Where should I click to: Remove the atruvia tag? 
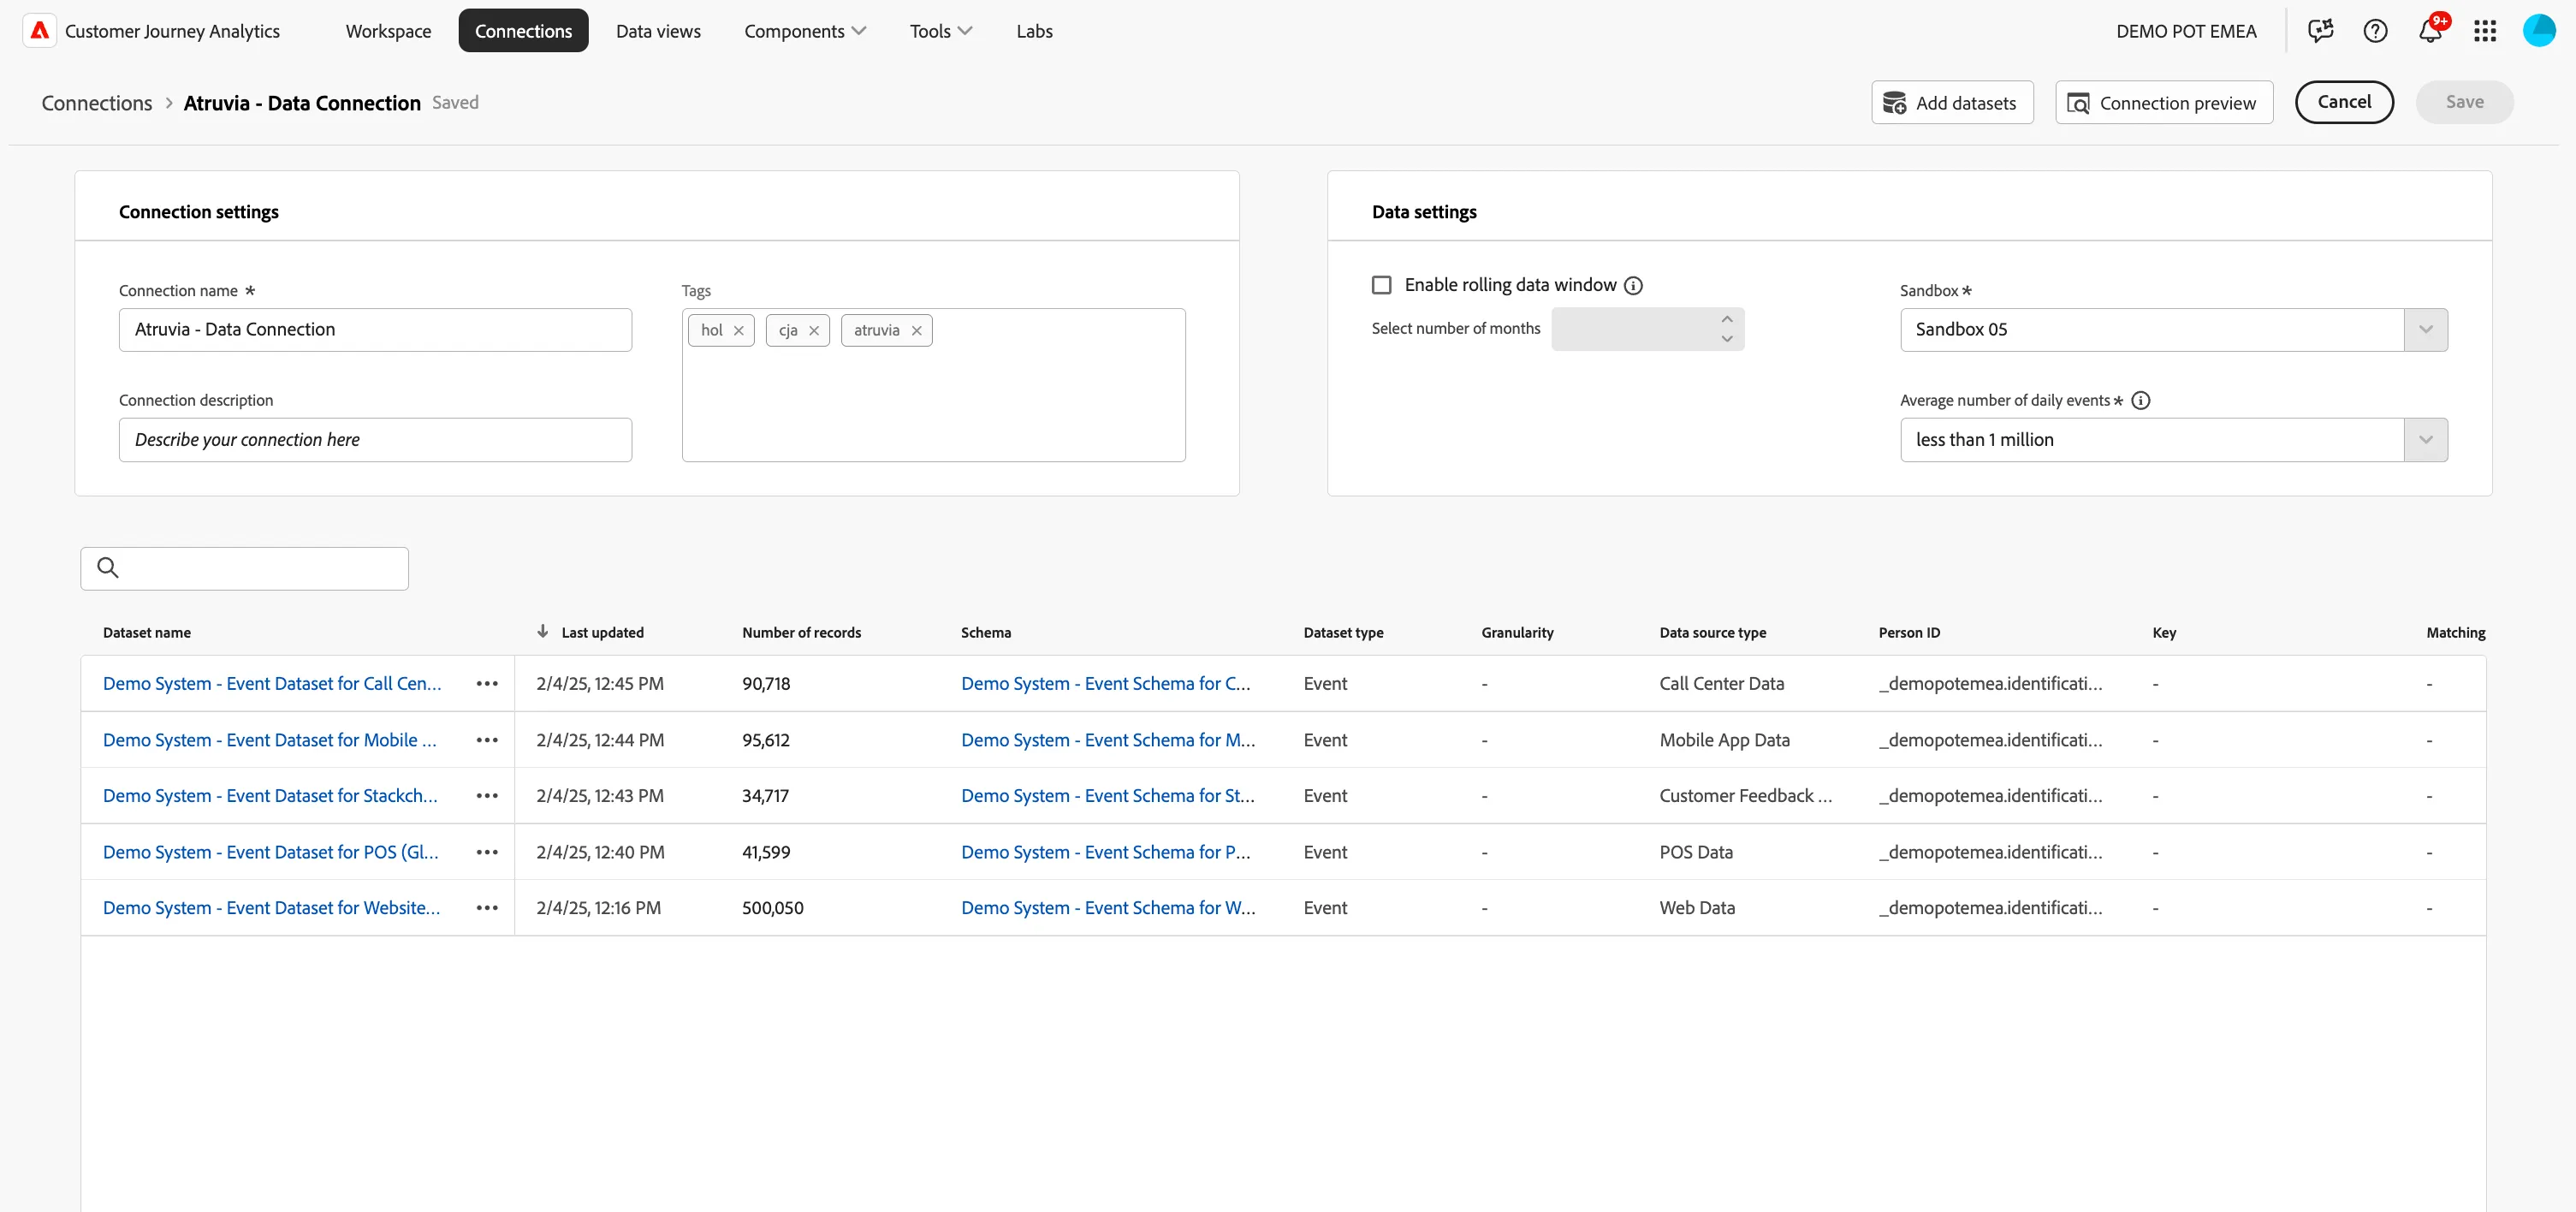pyautogui.click(x=916, y=330)
